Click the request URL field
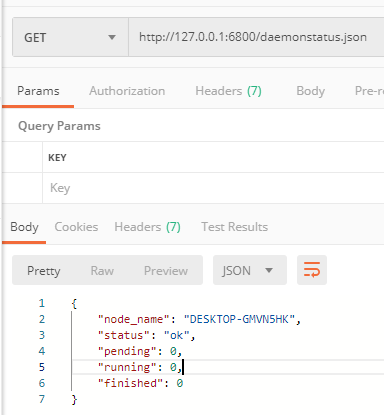The height and width of the screenshot is (415, 384). coord(256,37)
